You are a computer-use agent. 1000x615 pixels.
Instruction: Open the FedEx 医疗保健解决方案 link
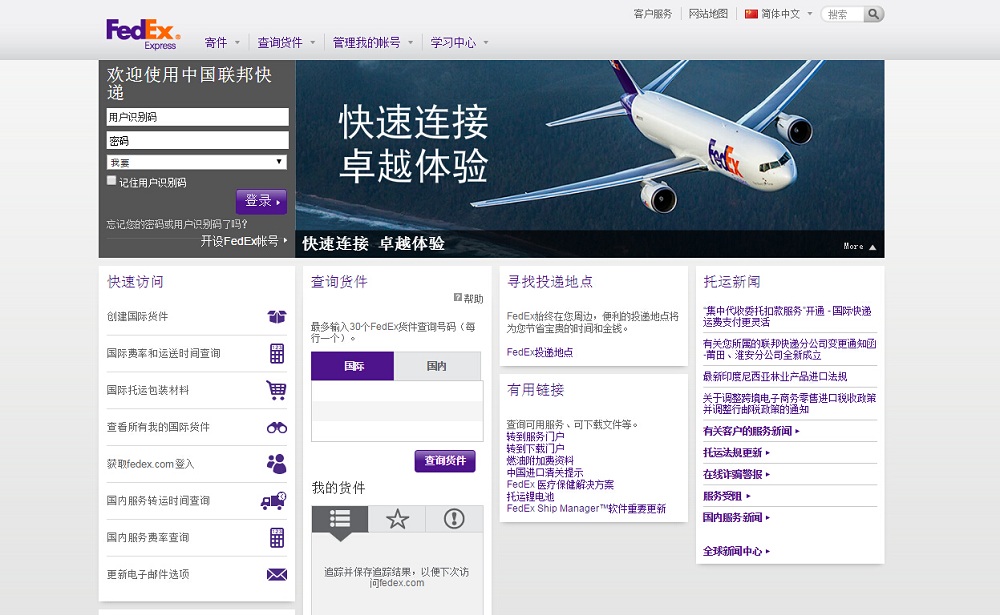click(560, 485)
